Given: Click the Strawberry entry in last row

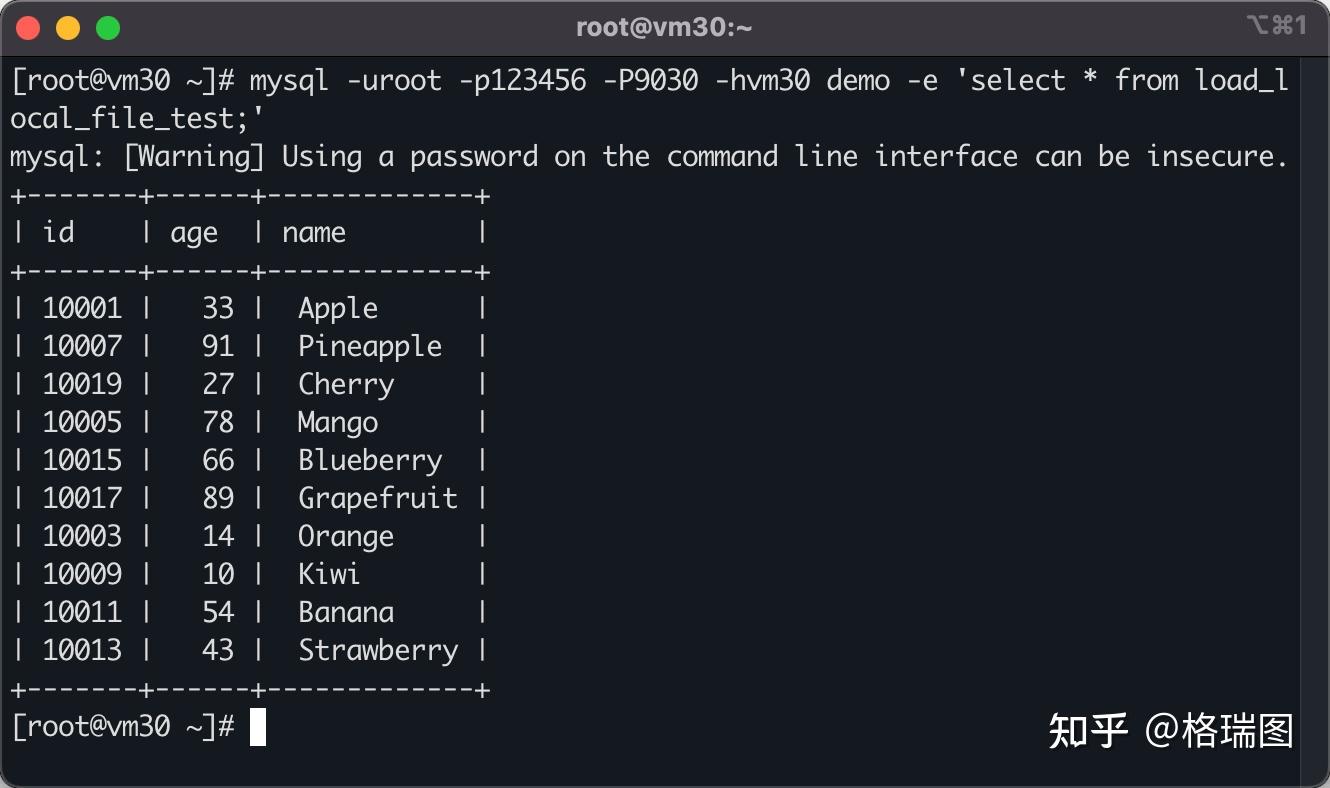Looking at the screenshot, I should click(378, 651).
